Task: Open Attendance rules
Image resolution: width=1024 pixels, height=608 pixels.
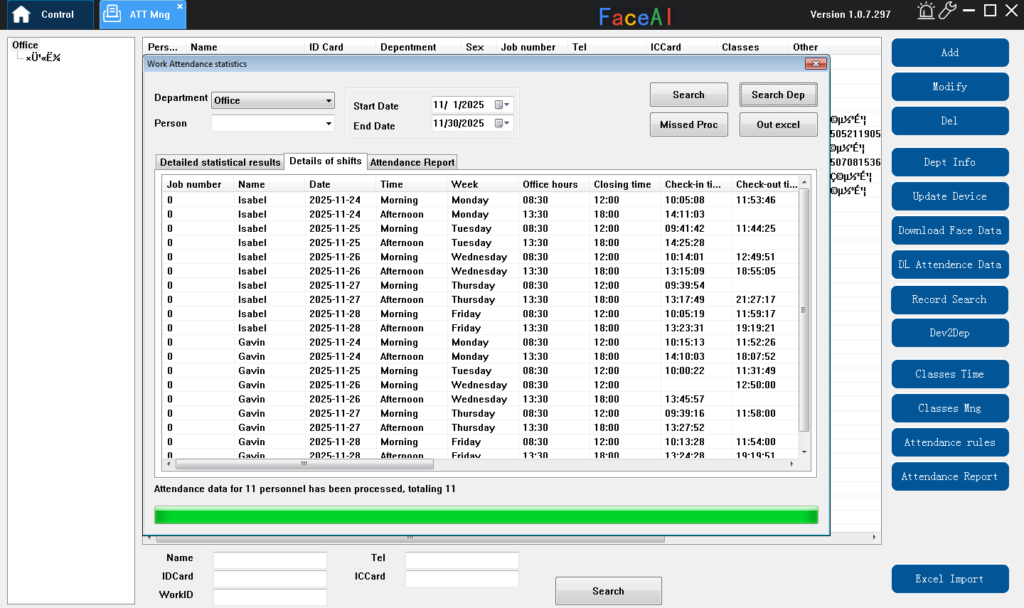Action: [x=950, y=443]
